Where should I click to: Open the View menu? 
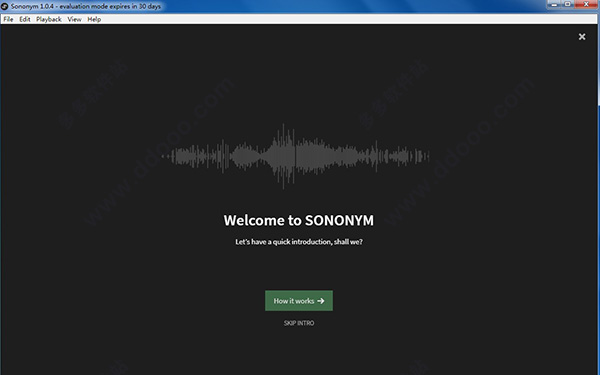(x=74, y=19)
